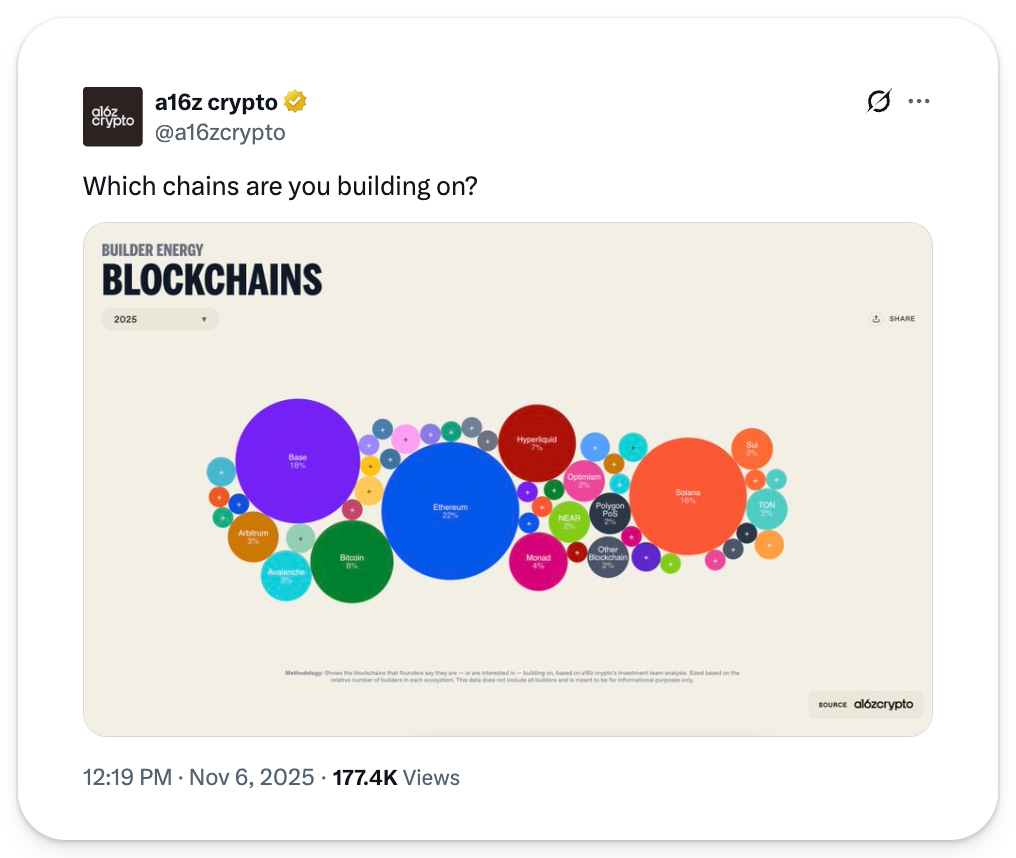Click the green Bitcoin 8% bubble
This screenshot has width=1016, height=858.
pyautogui.click(x=352, y=562)
